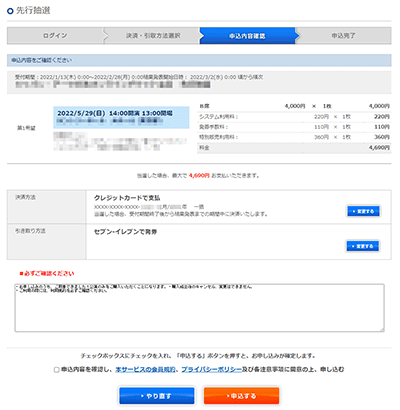
Task: Select the 決済・引取方法選択 step tab
Action: [x=153, y=36]
